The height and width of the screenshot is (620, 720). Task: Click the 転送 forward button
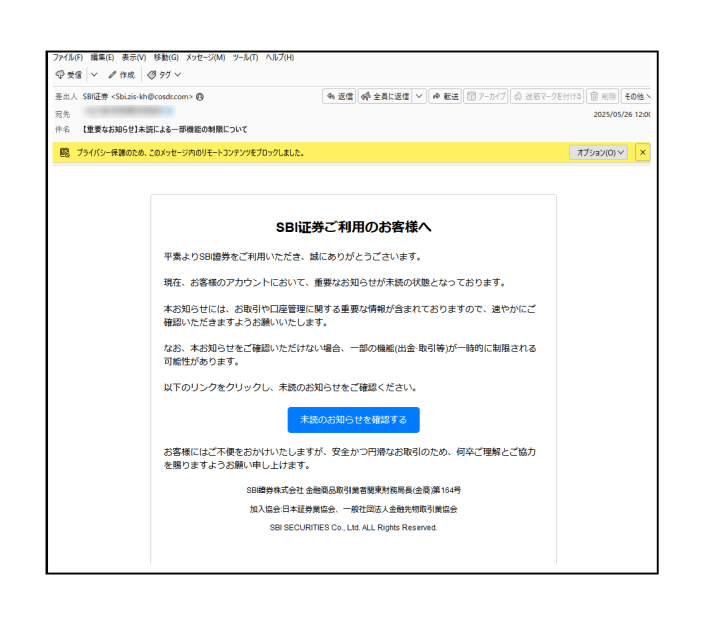pyautogui.click(x=445, y=96)
